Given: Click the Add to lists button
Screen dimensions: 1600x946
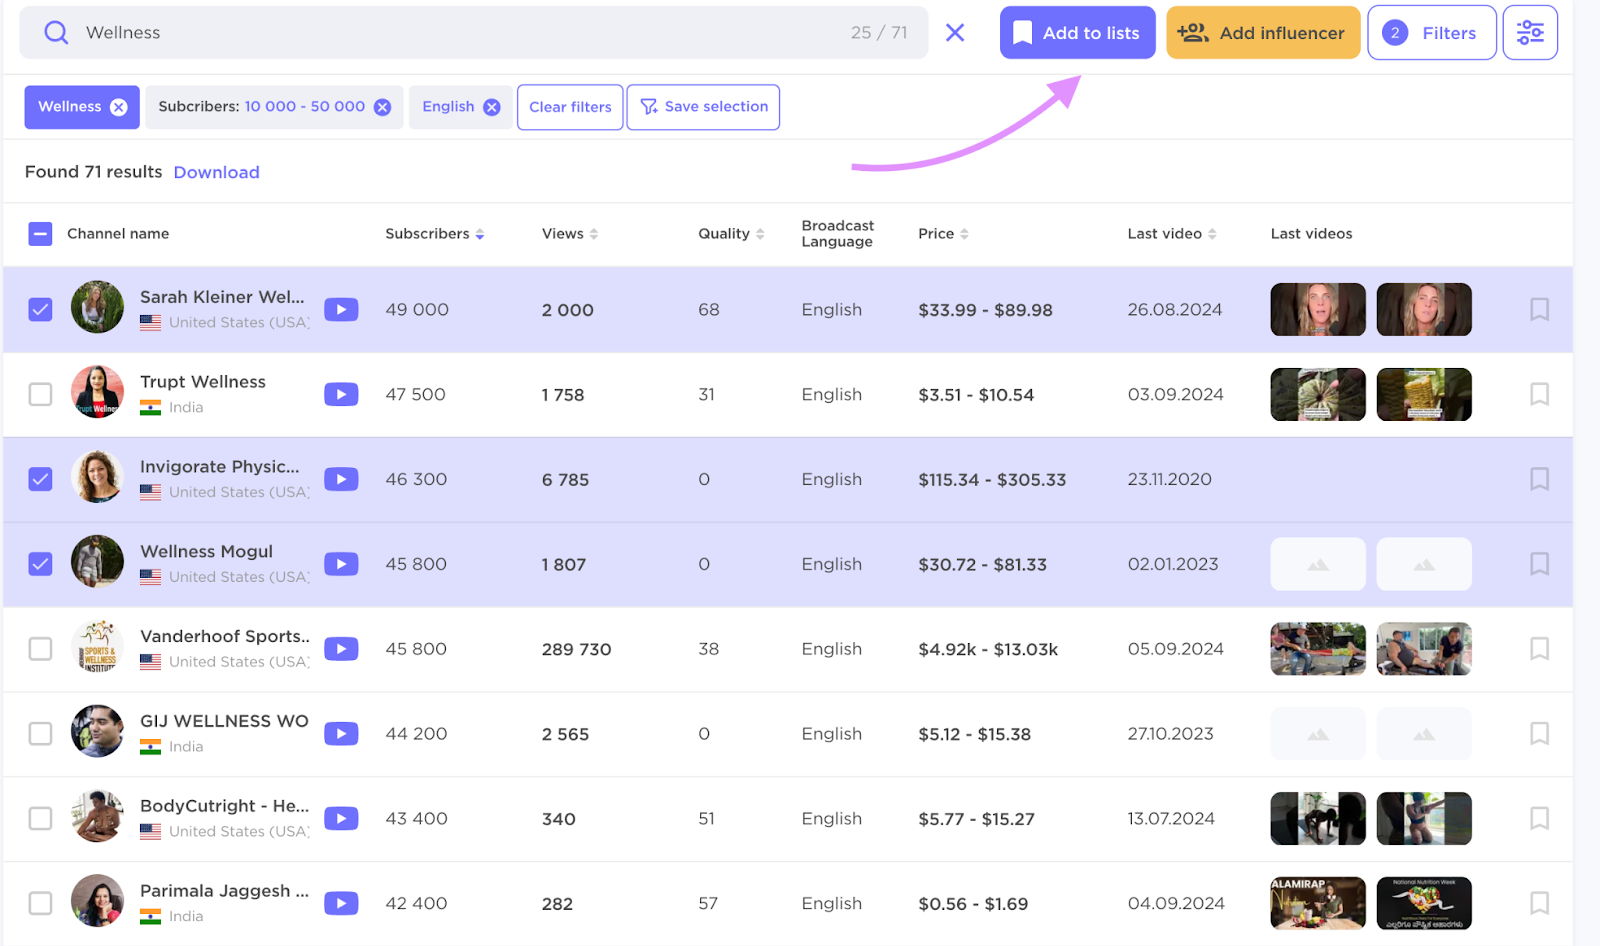Looking at the screenshot, I should click(x=1078, y=32).
